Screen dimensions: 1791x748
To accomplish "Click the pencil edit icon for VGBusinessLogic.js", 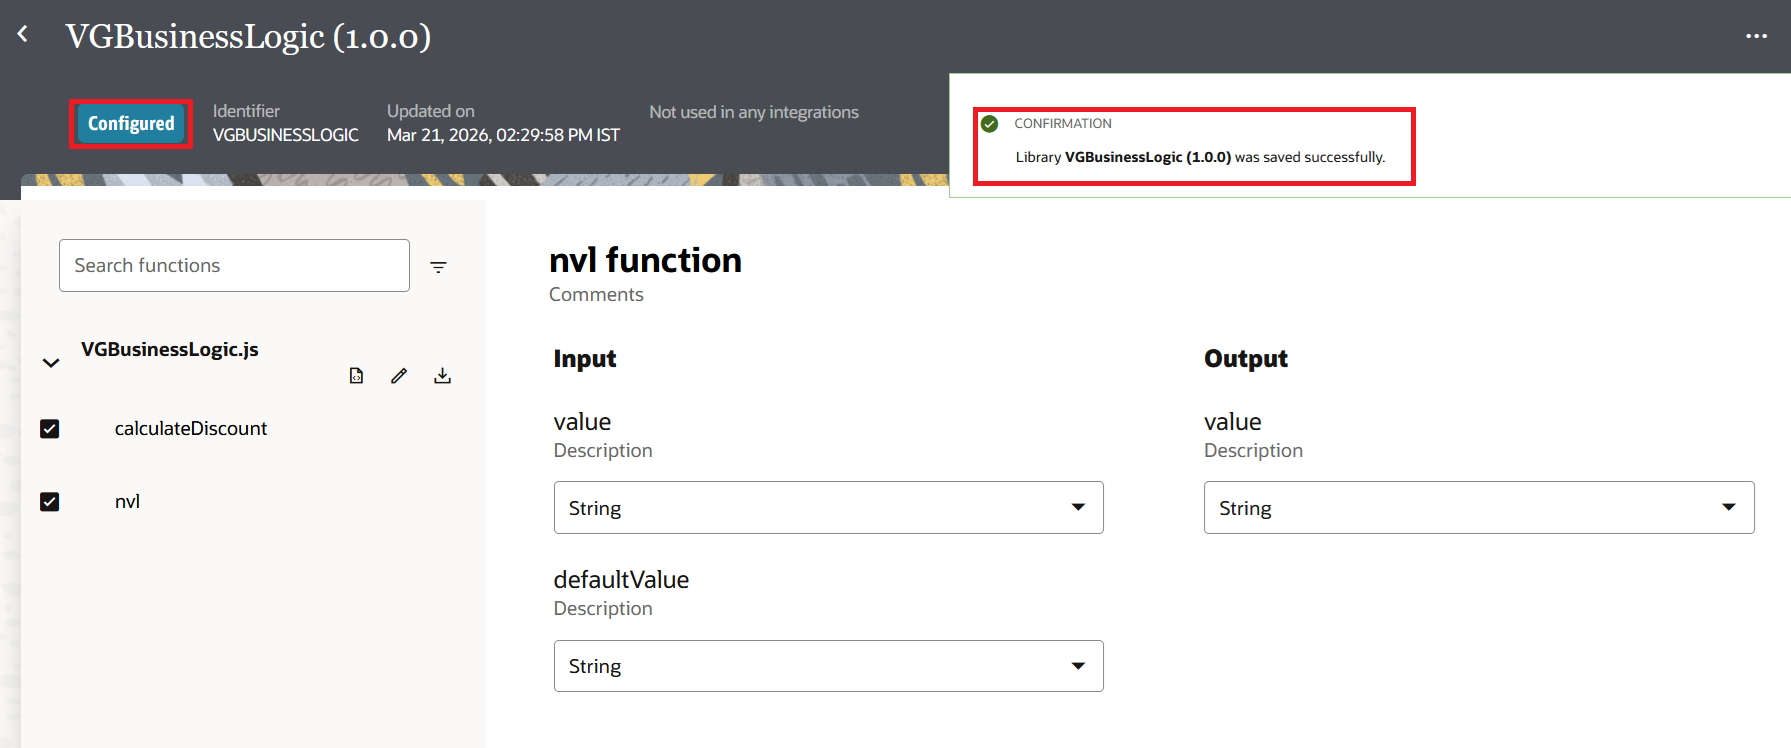I will [399, 376].
